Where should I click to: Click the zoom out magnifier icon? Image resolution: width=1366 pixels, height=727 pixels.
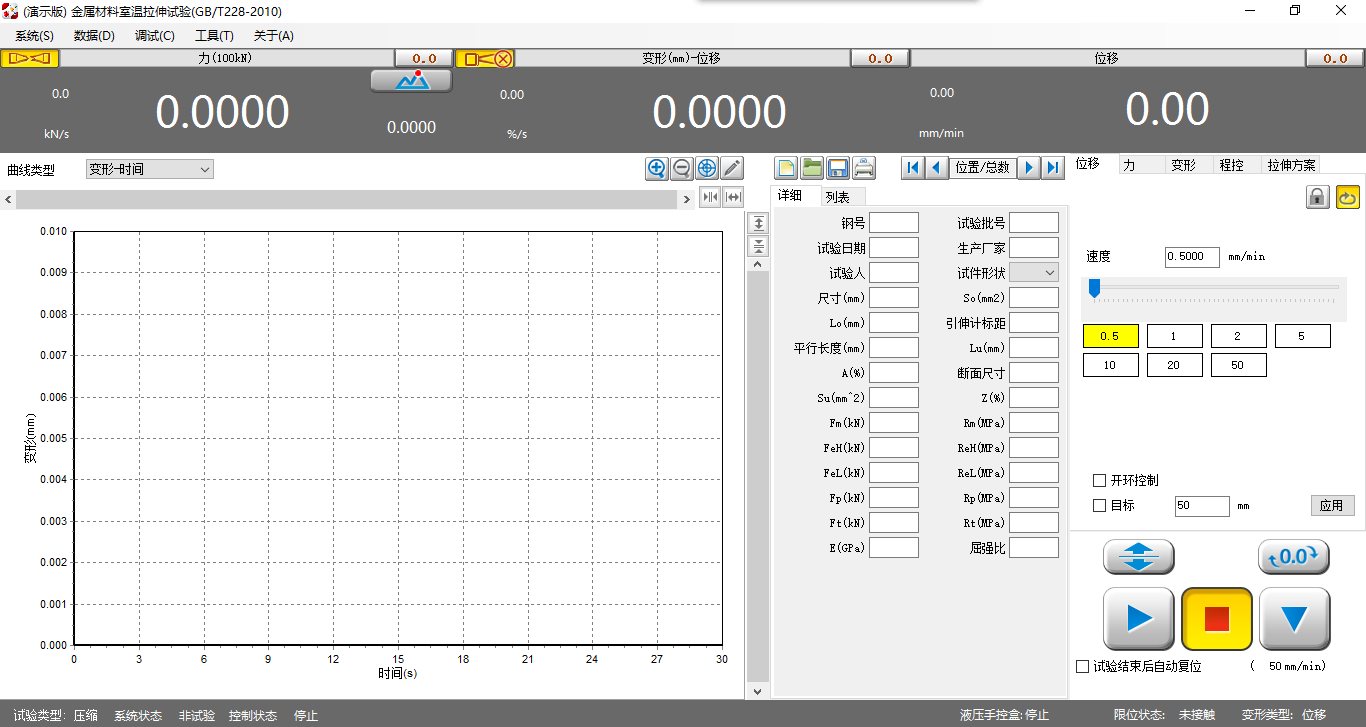[x=682, y=168]
